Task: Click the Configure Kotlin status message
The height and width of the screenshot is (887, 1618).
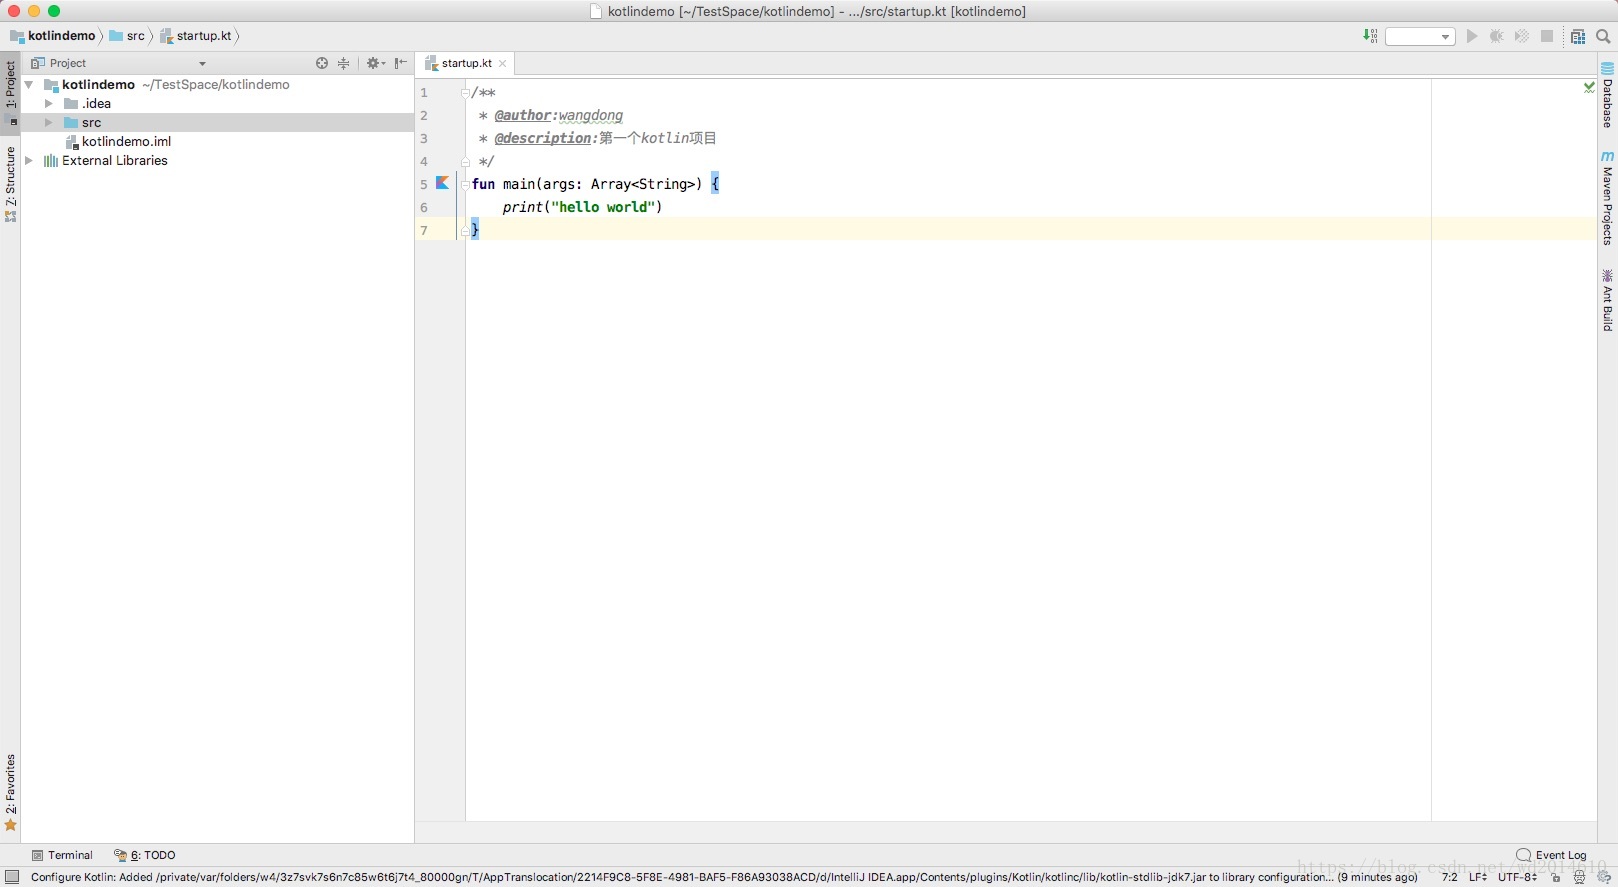Action: pos(724,878)
